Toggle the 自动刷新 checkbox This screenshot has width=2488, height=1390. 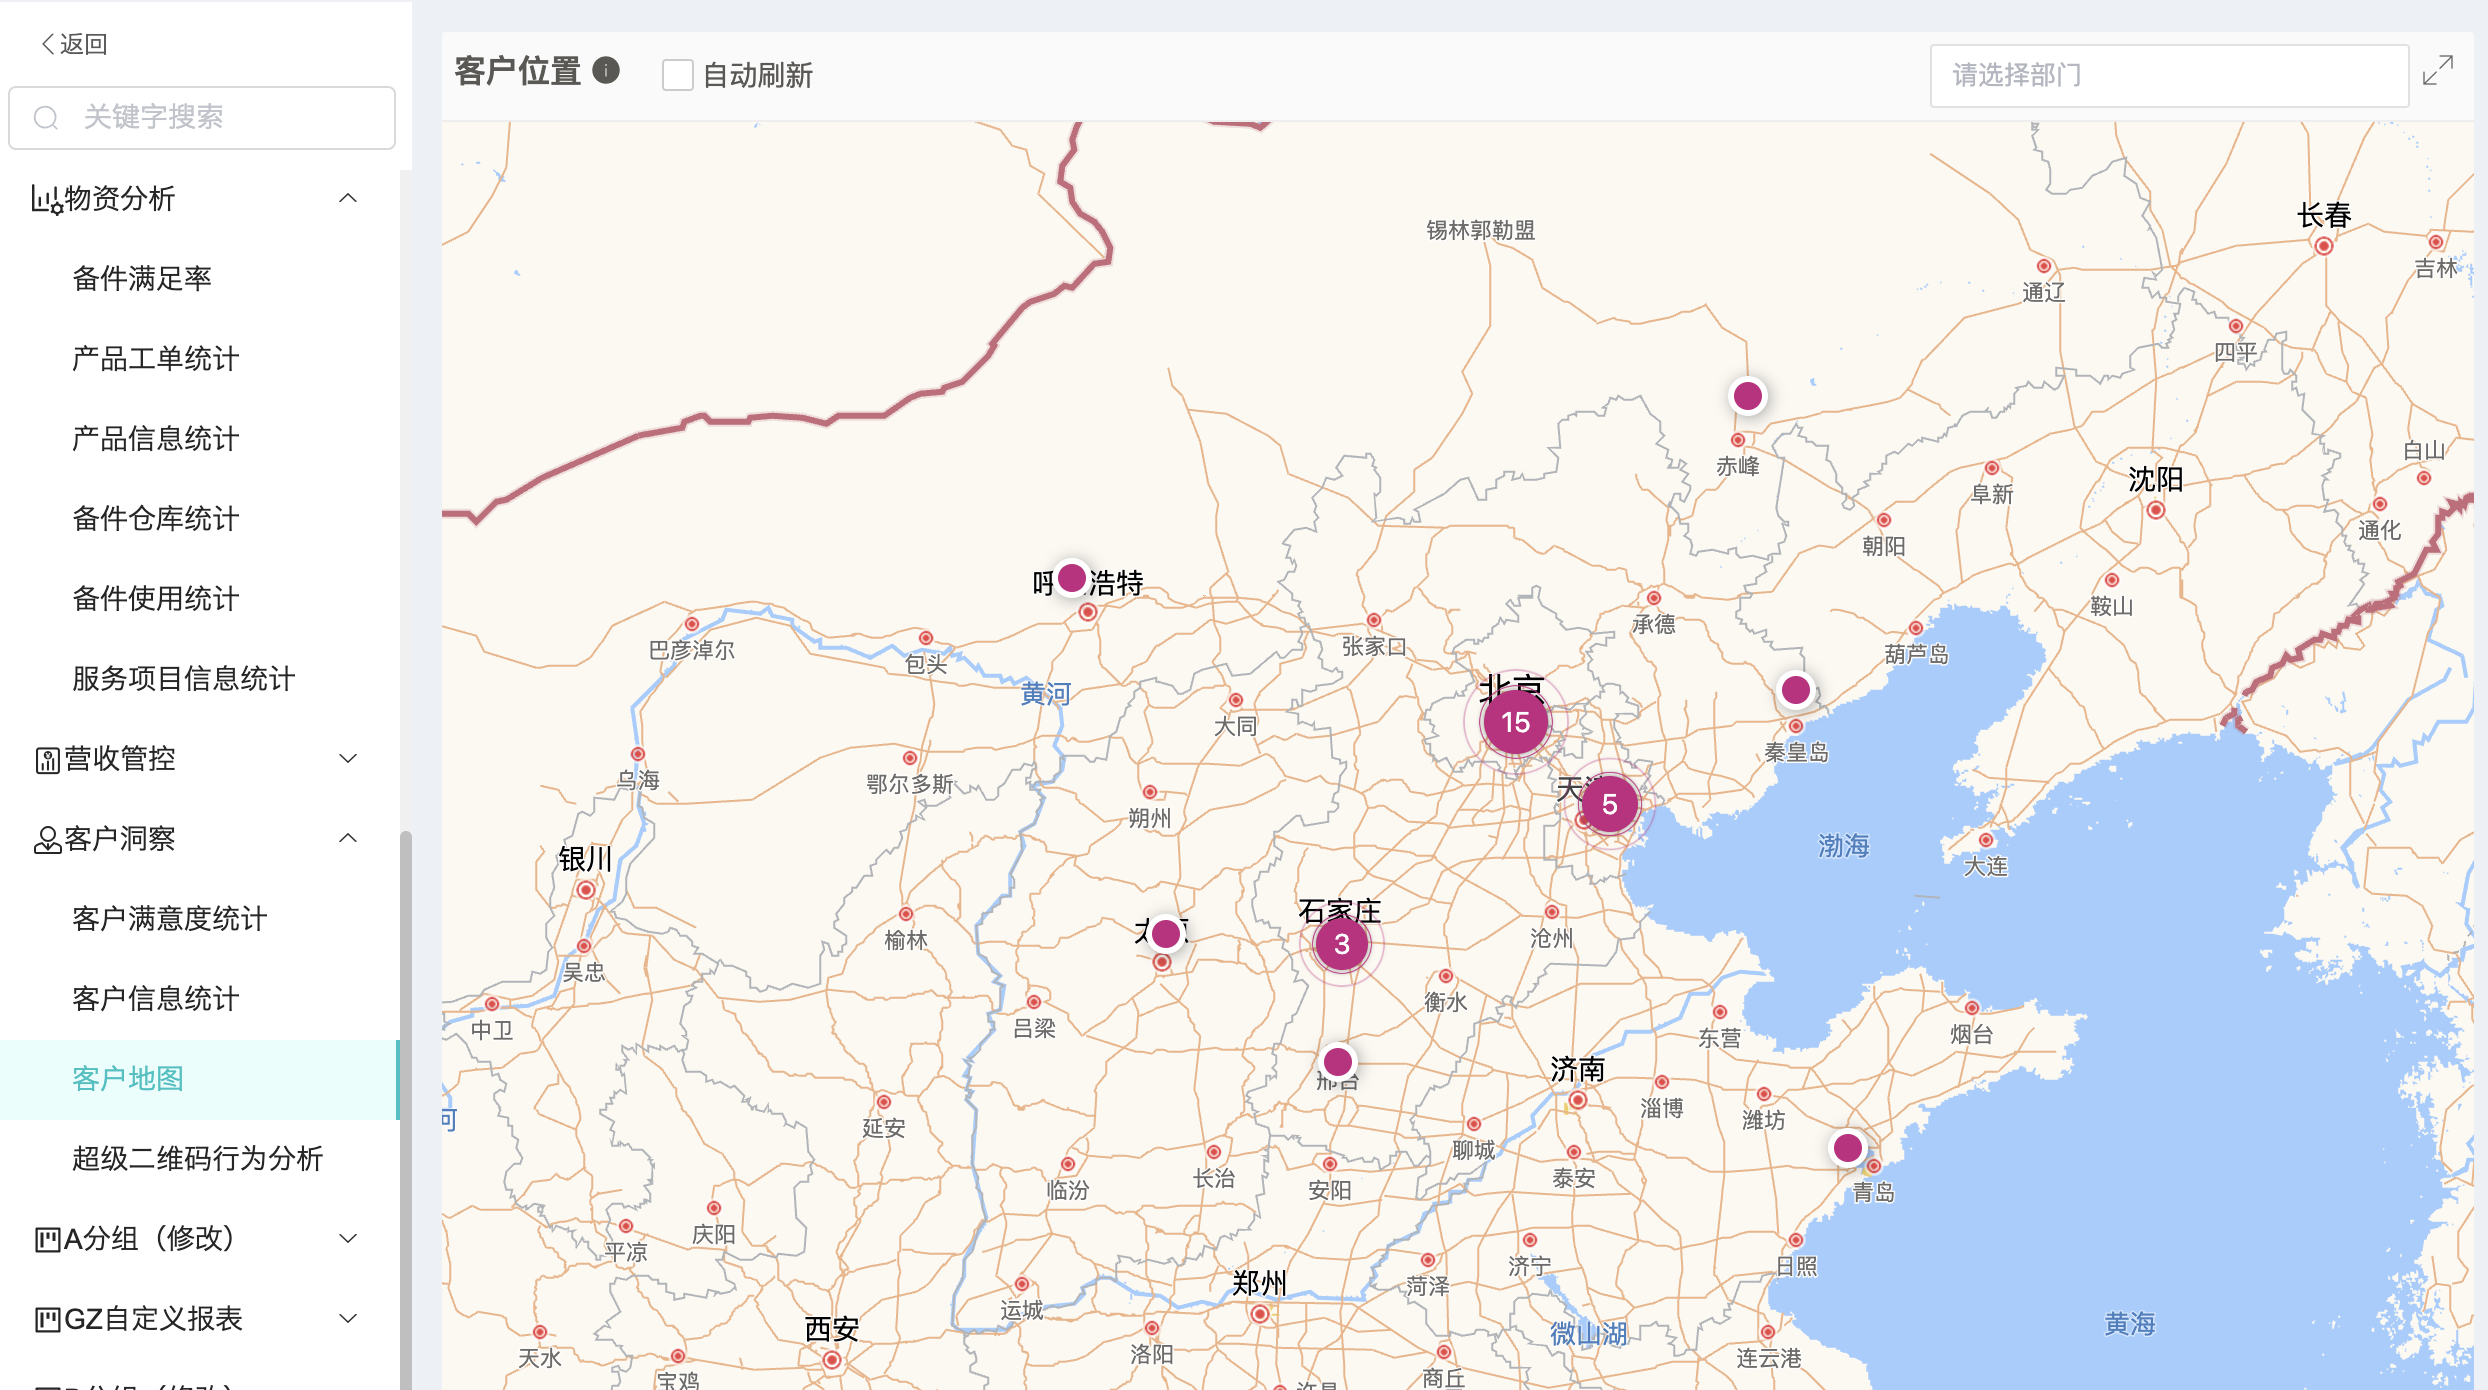677,75
